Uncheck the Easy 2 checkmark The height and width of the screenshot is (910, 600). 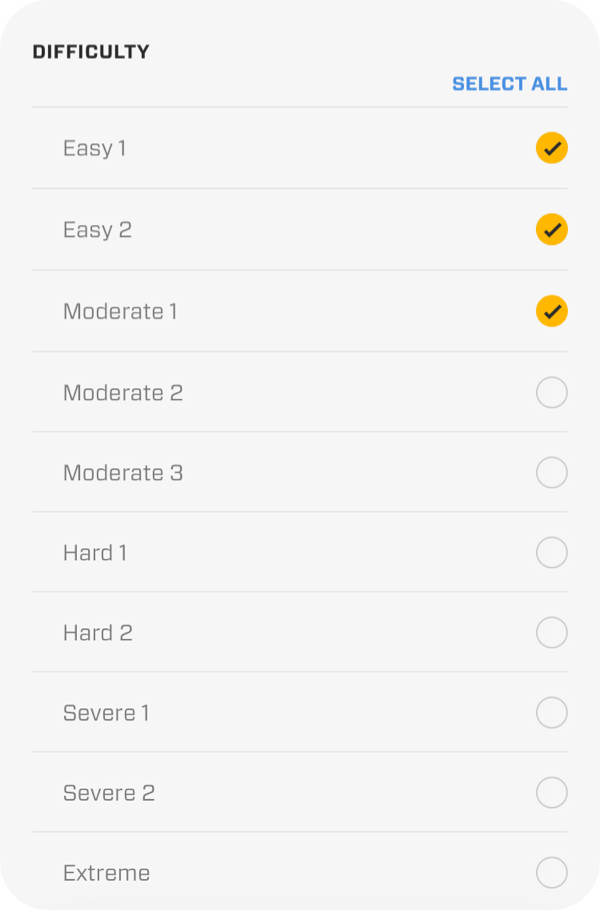tap(551, 230)
